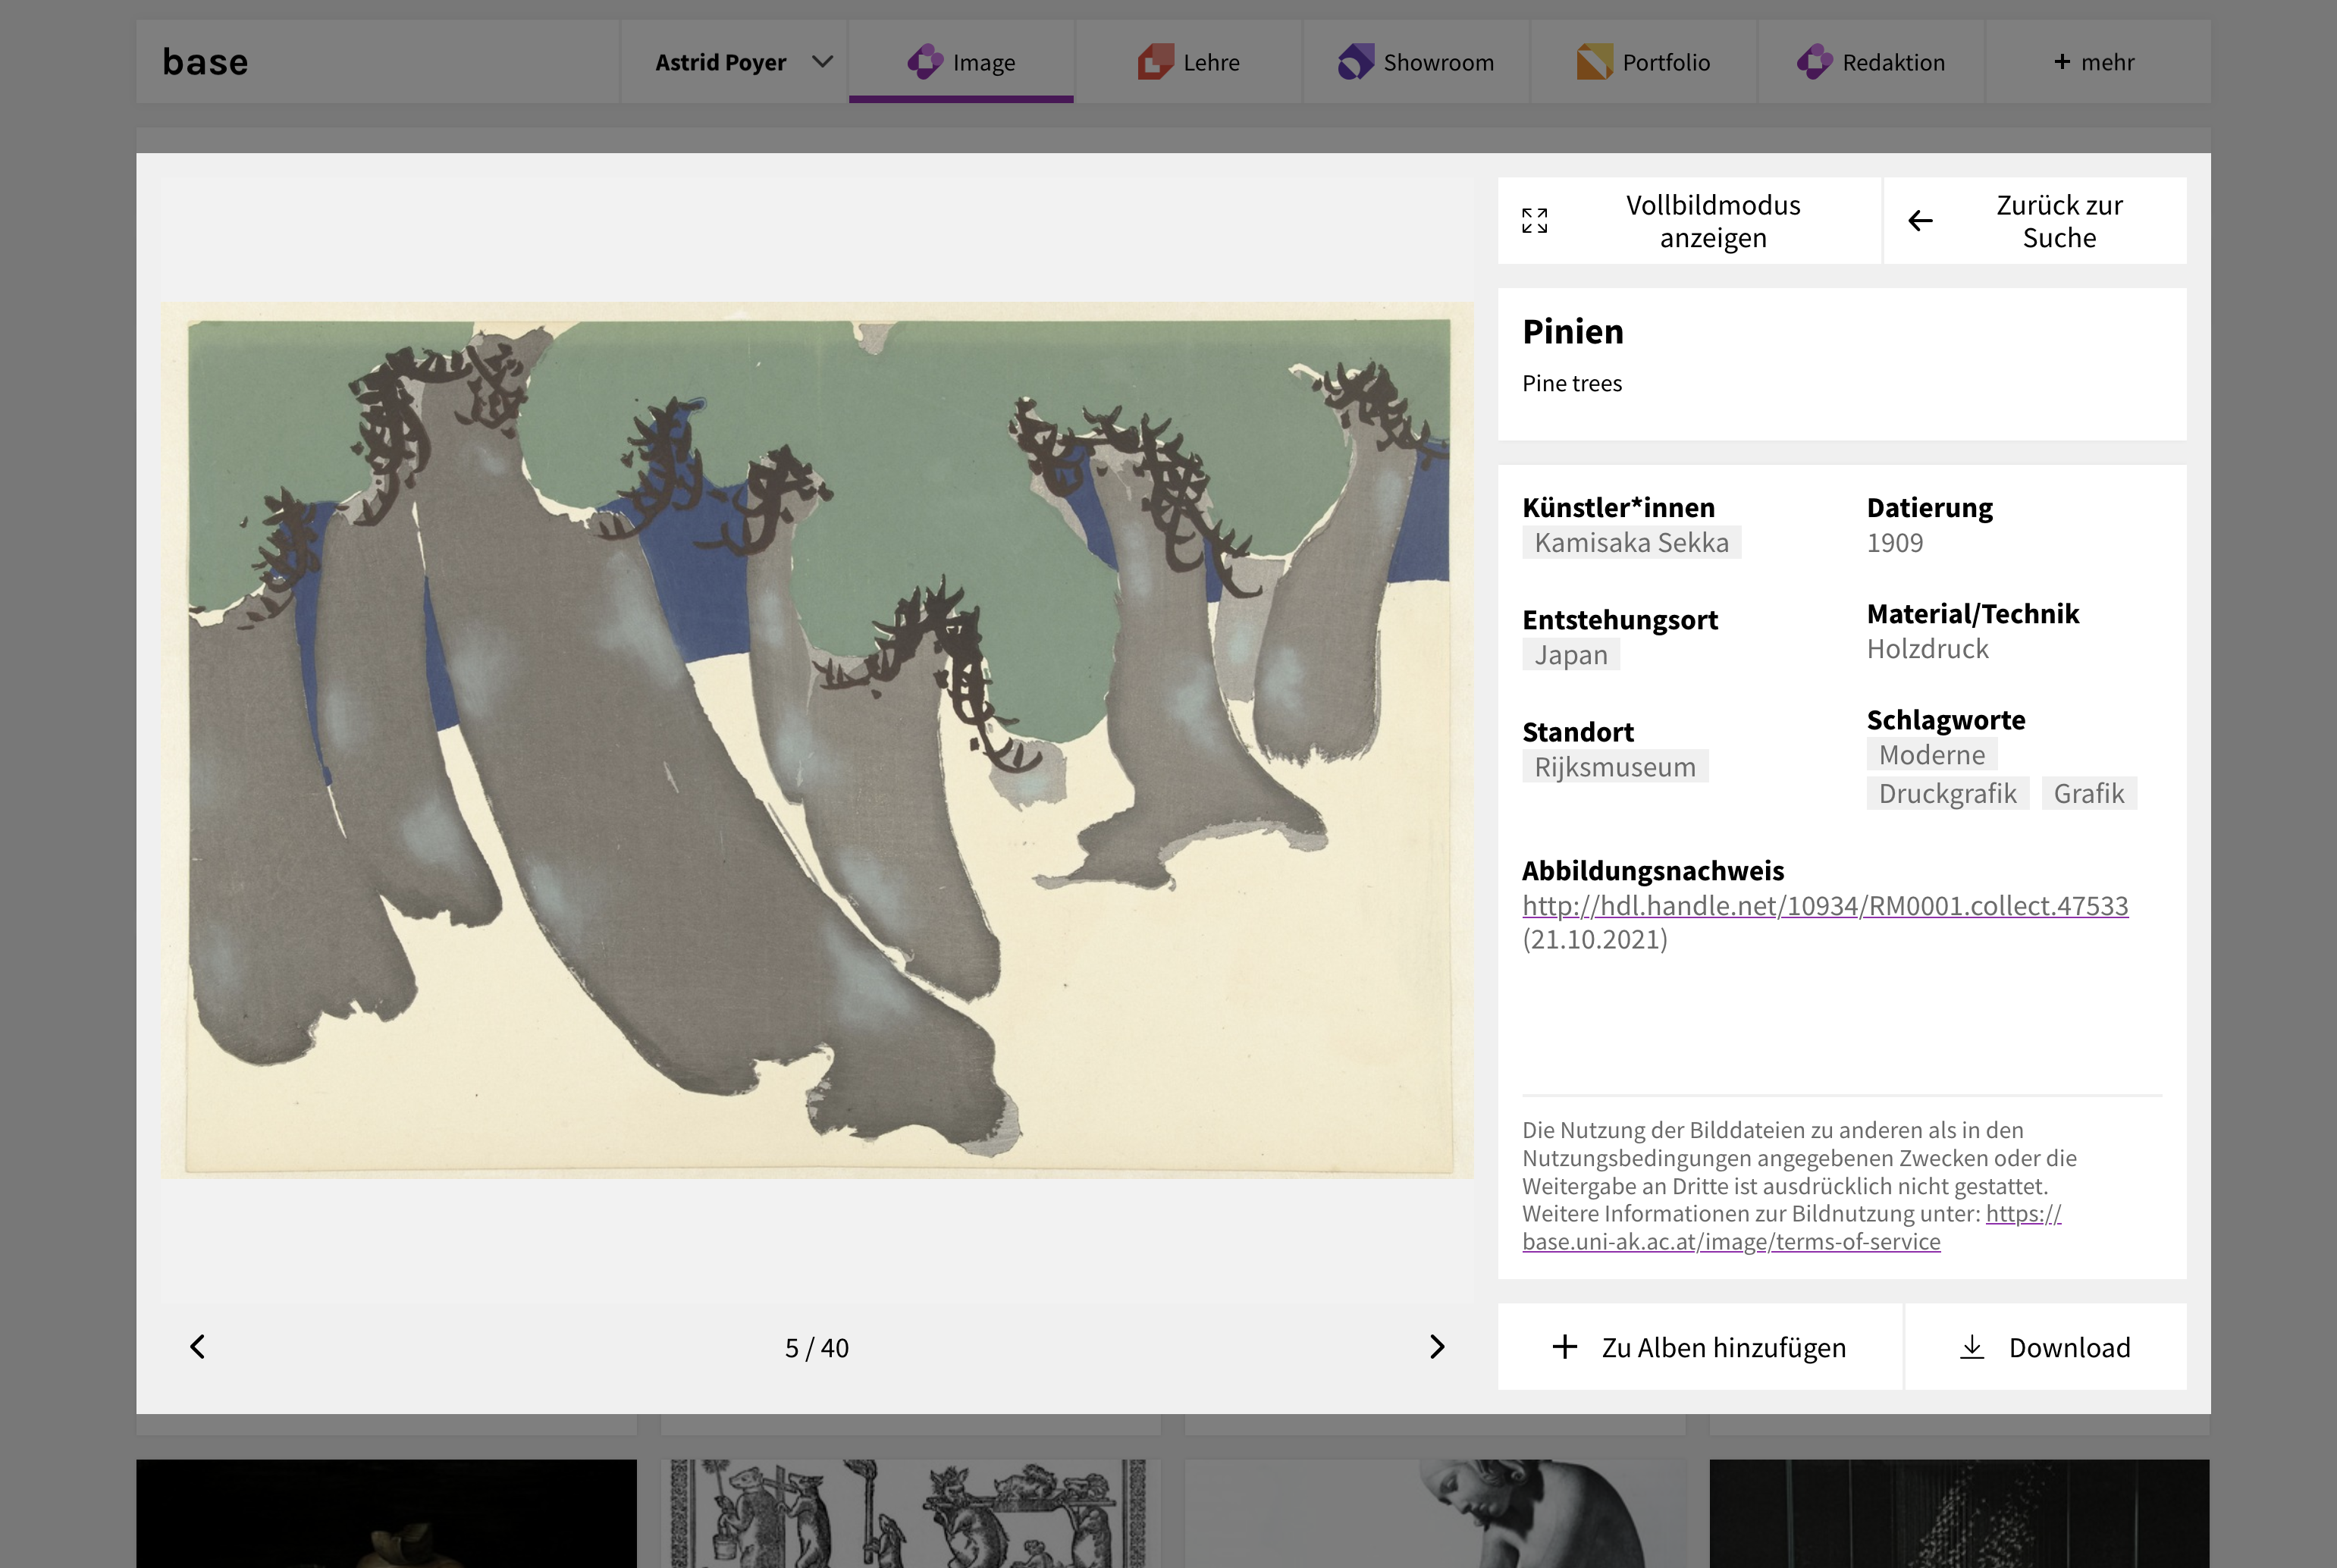This screenshot has height=1568, width=2337.
Task: Open the Image tab
Action: point(961,62)
